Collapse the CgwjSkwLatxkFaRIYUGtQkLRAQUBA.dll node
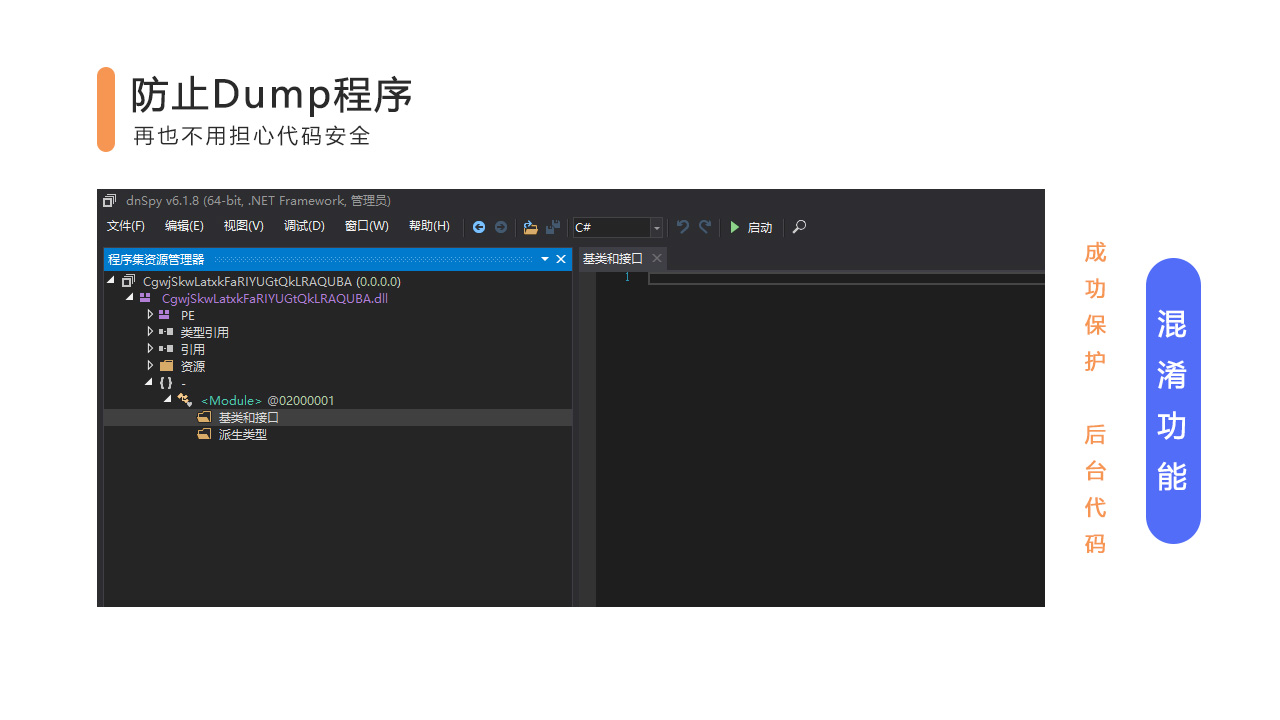1280x720 pixels. tap(130, 297)
